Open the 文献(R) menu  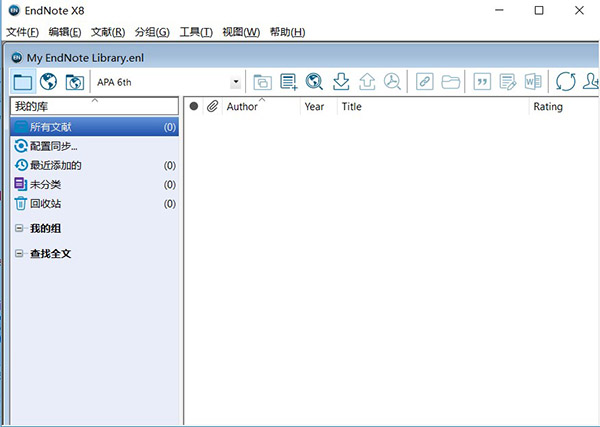(108, 32)
